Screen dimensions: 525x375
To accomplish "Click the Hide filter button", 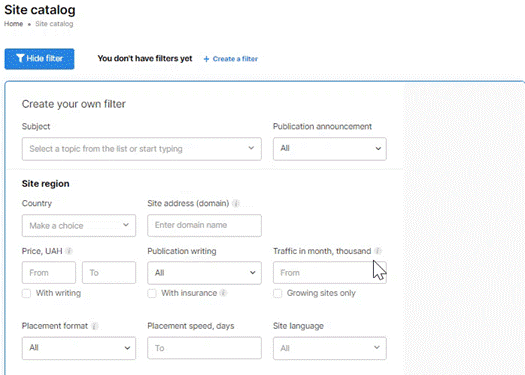I will pos(39,59).
